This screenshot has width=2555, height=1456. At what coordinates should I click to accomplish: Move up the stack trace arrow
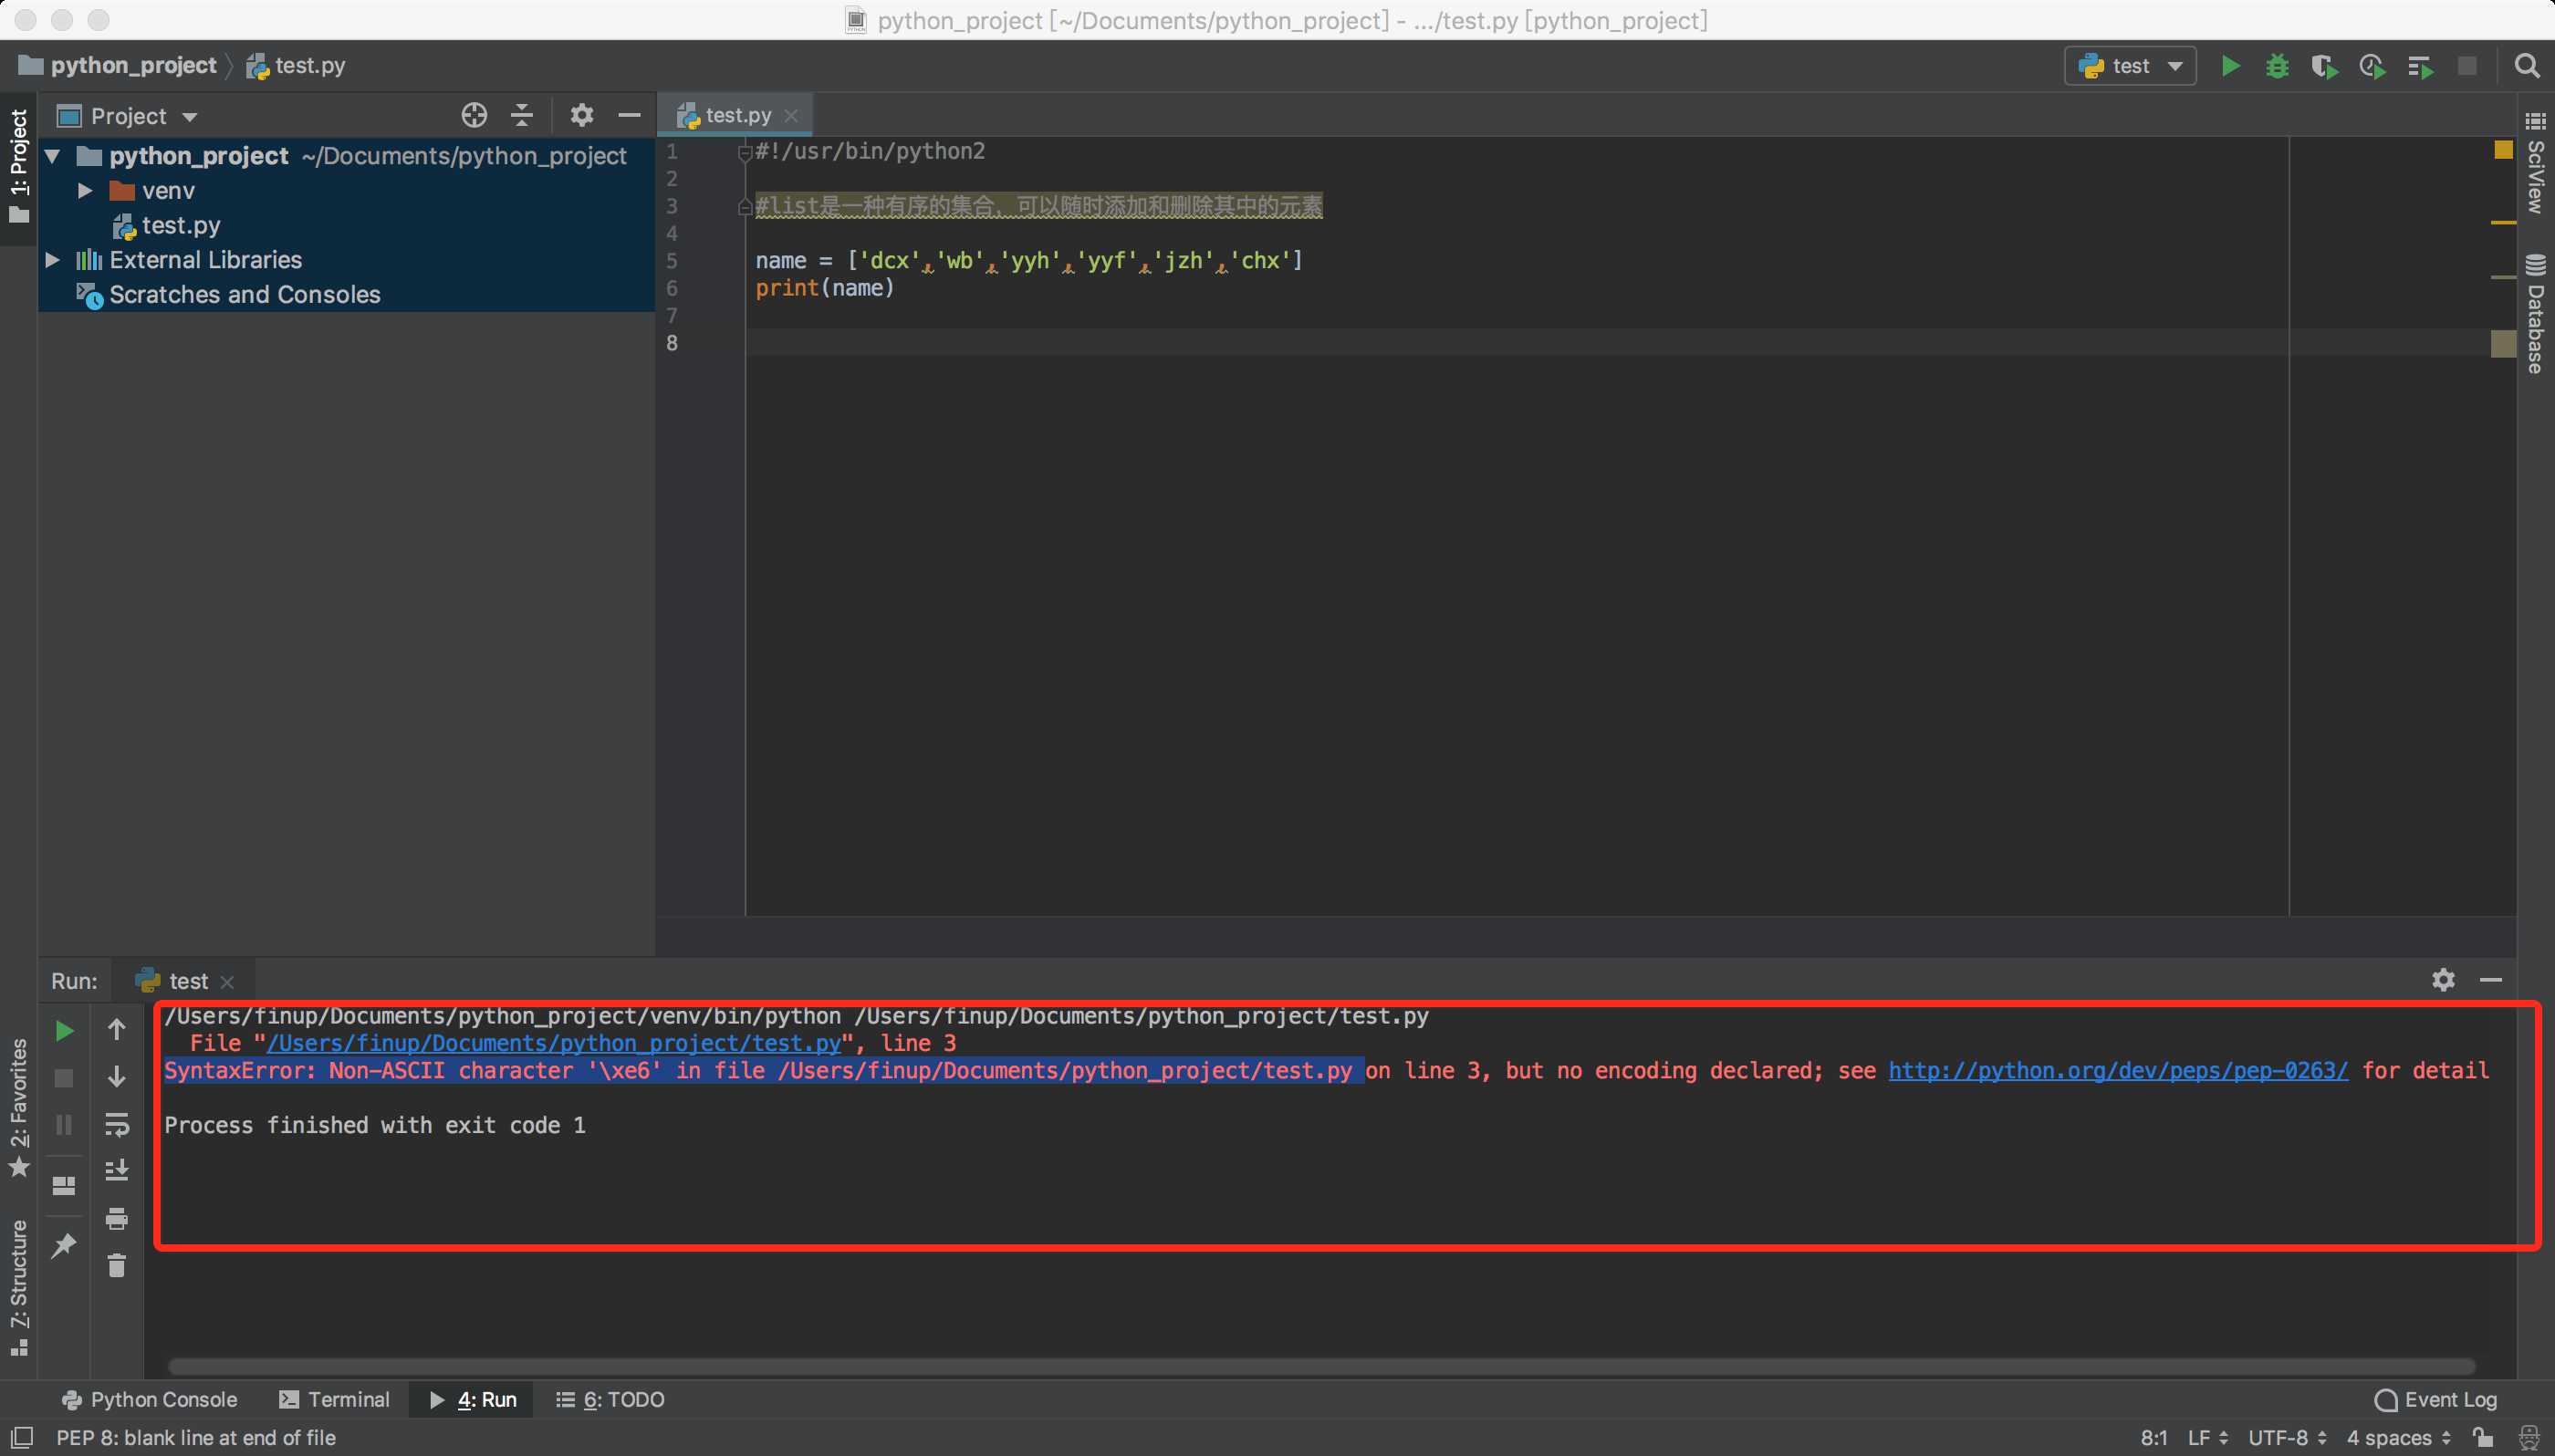116,1029
